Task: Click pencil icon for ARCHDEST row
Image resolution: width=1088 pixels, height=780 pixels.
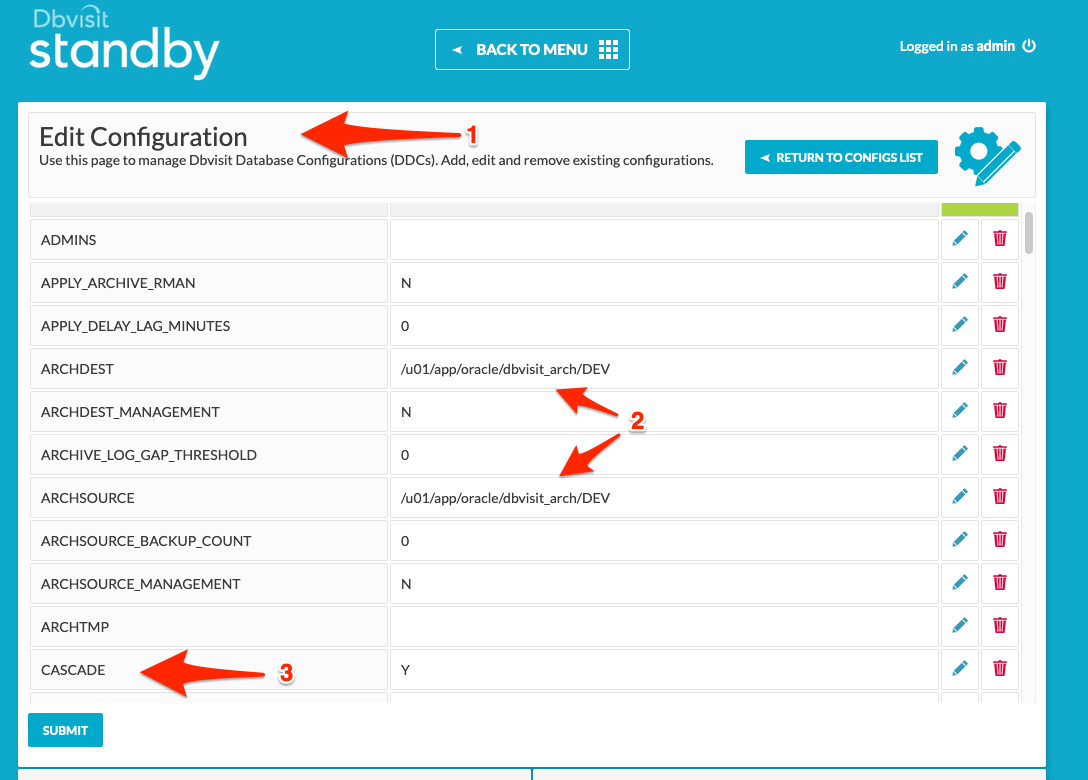Action: tap(960, 368)
